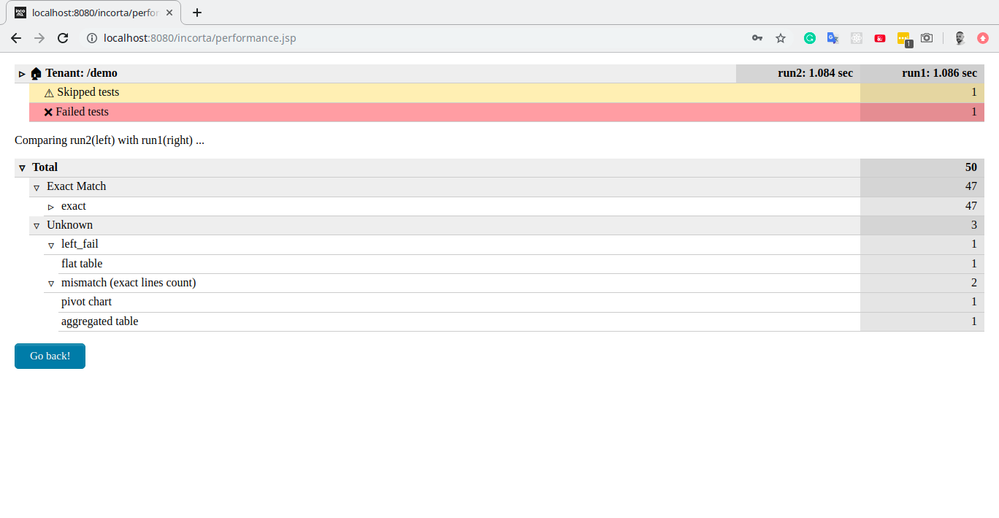
Task: Collapse the Total section
Action: coord(22,168)
